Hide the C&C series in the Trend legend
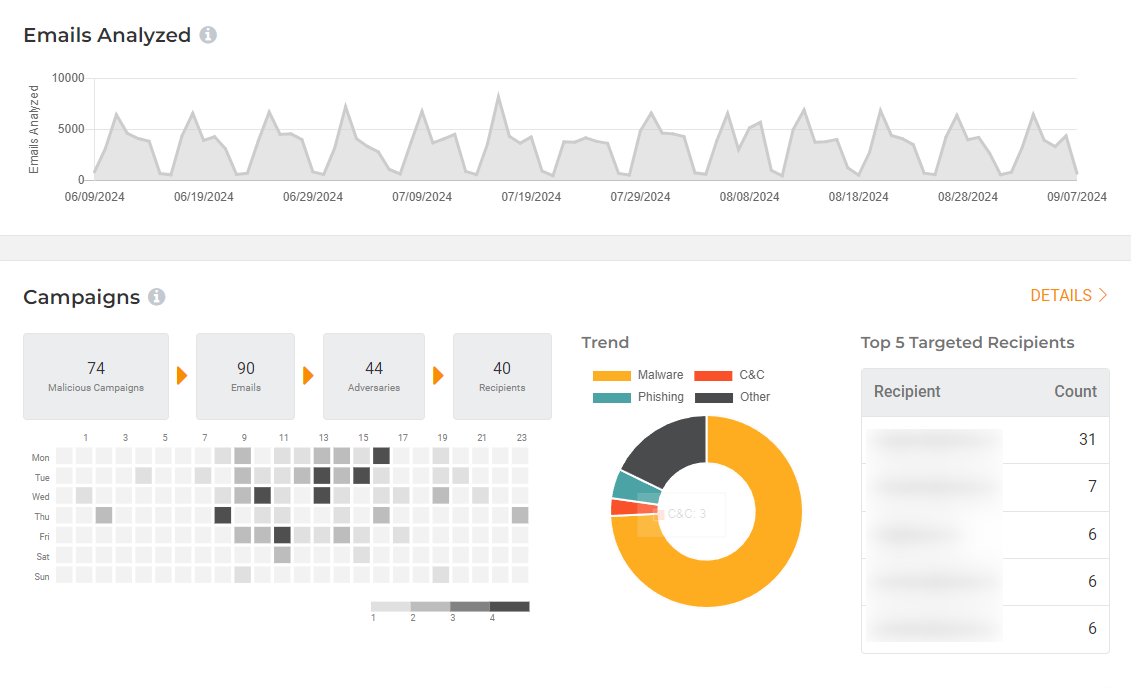 [x=730, y=375]
